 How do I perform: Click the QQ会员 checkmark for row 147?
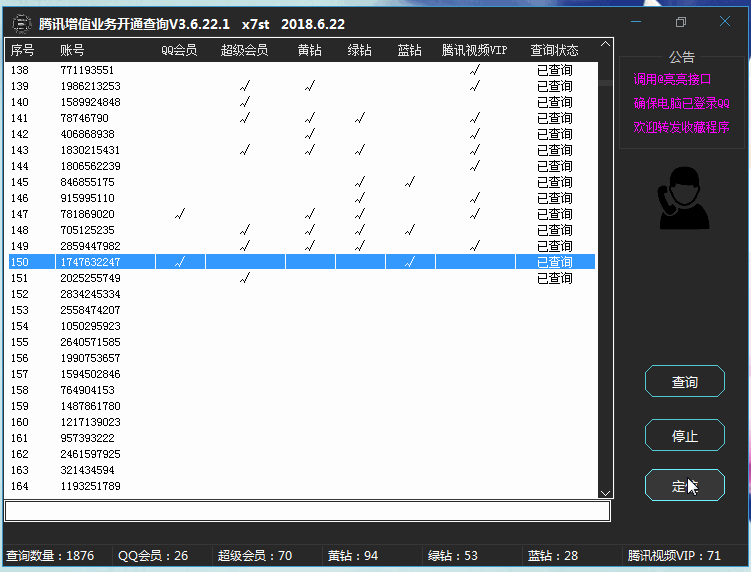[180, 214]
